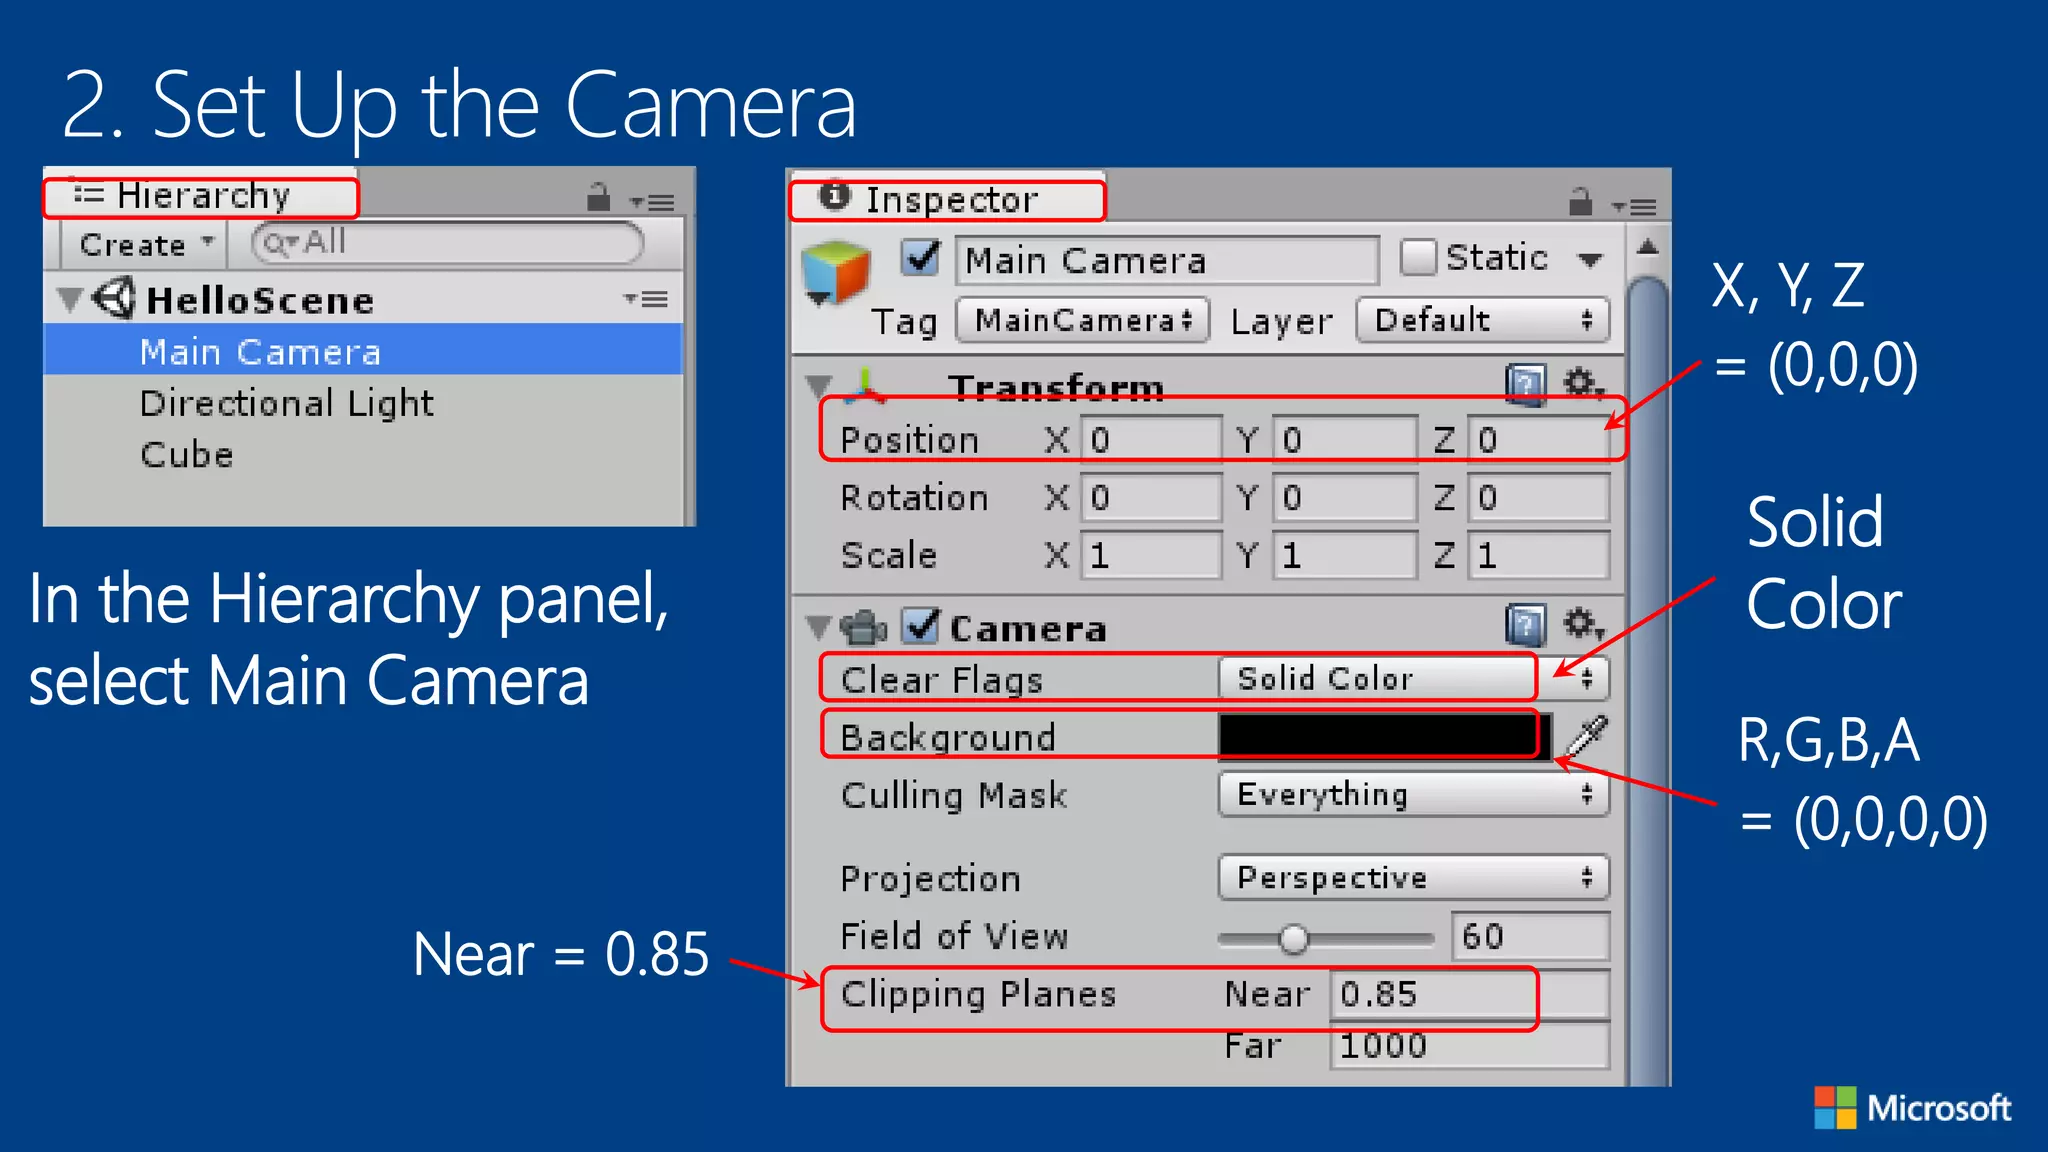
Task: Click the Unity logo beside HelloScene
Action: [x=113, y=299]
